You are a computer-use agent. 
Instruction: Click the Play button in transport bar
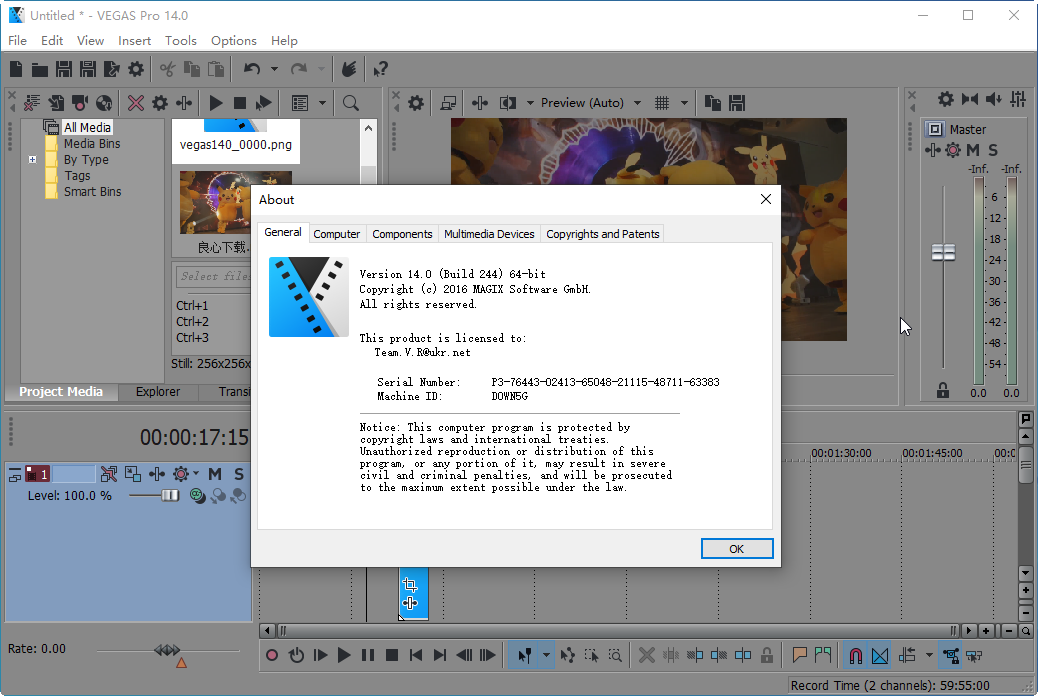pyautogui.click(x=344, y=656)
